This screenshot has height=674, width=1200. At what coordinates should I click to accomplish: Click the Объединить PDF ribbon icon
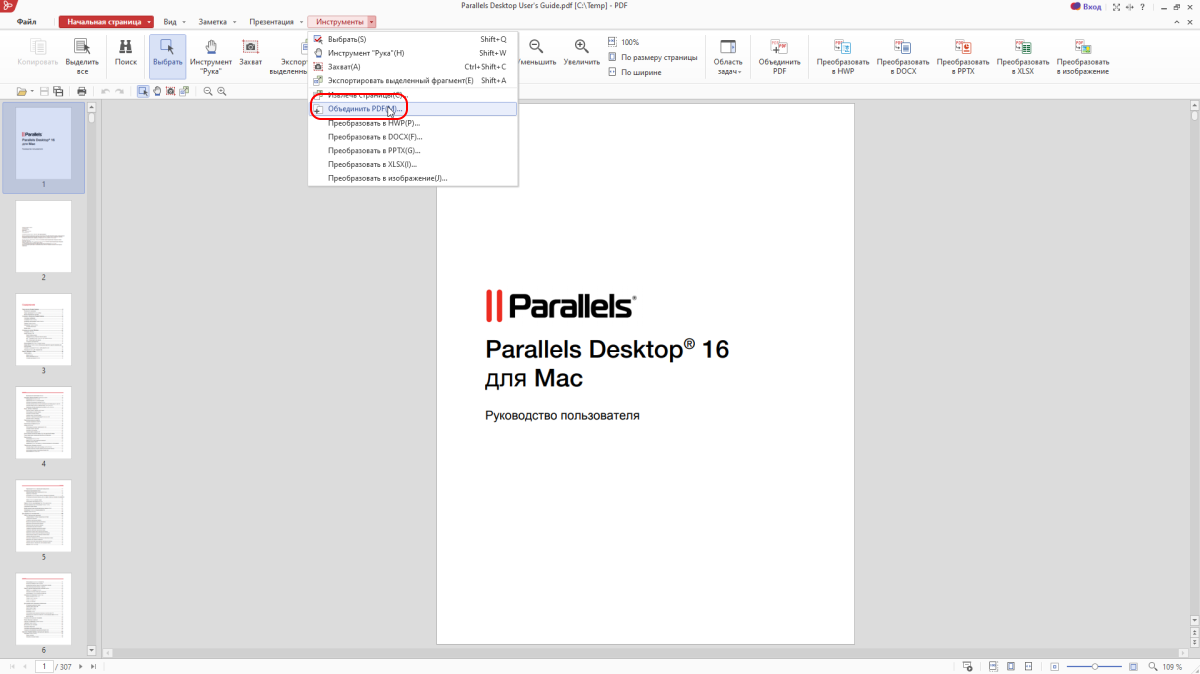click(779, 47)
